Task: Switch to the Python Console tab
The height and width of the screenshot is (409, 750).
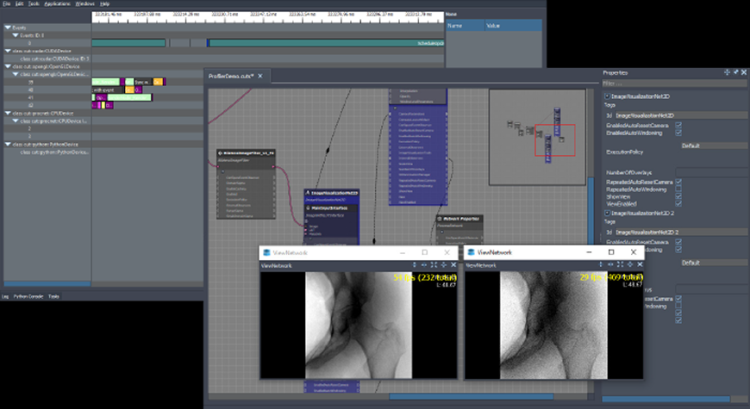Action: coord(28,297)
